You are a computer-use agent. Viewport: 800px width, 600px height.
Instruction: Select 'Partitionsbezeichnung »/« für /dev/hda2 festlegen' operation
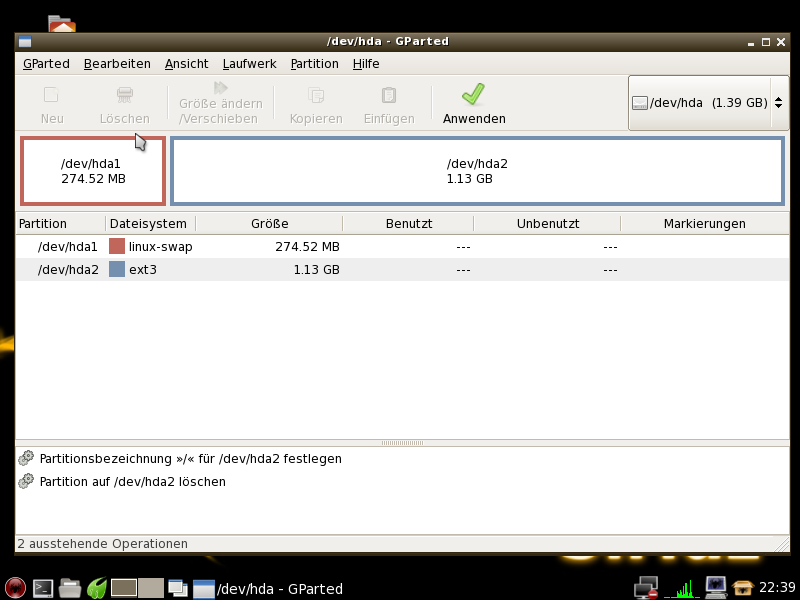[x=190, y=459]
